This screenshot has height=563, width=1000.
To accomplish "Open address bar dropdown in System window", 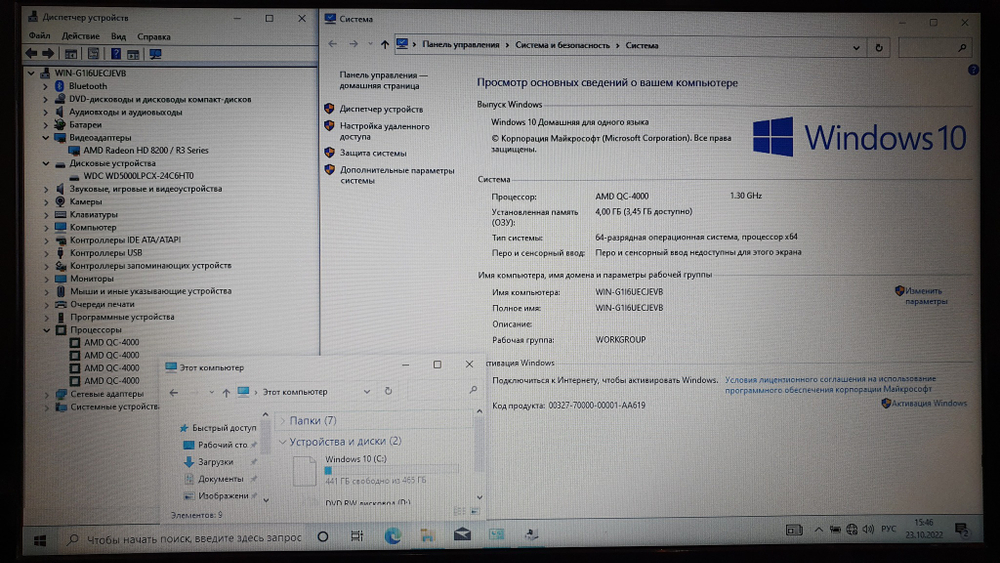I will [x=856, y=48].
